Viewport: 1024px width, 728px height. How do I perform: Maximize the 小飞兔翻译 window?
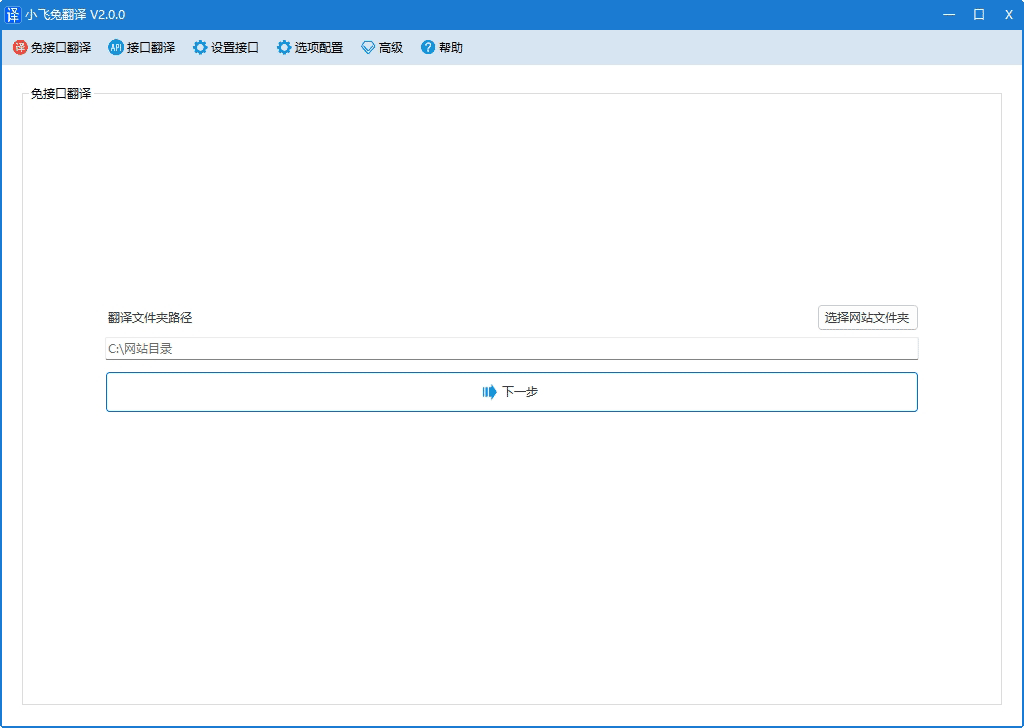(979, 14)
